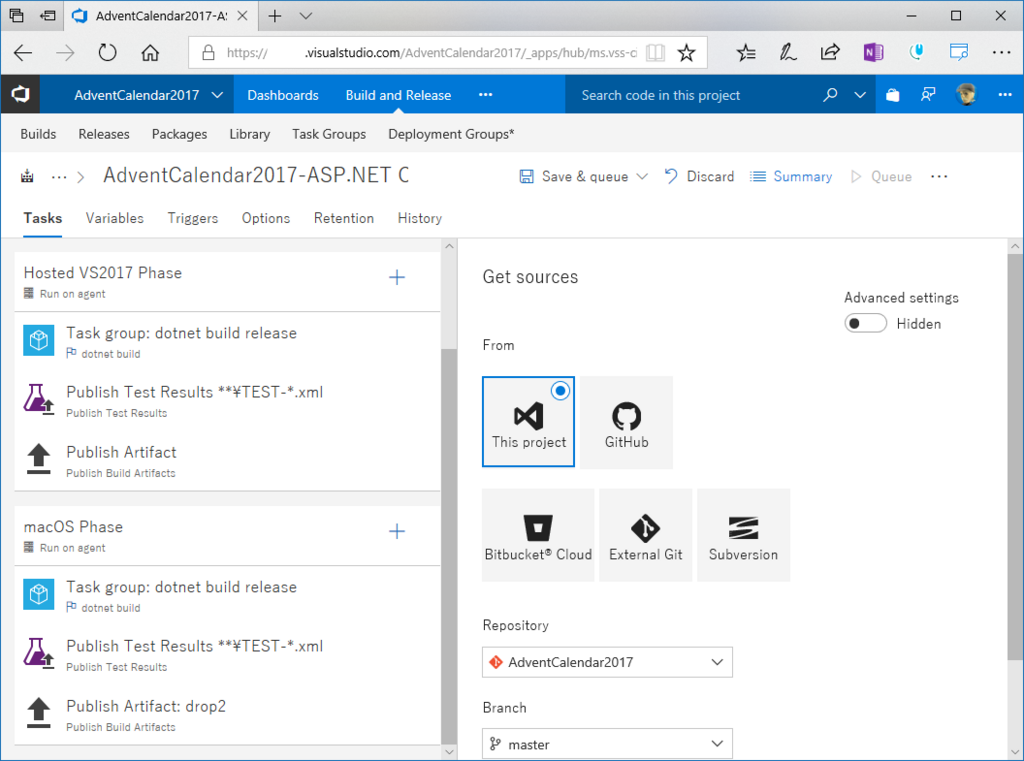Click the browser favorites star icon
The width and height of the screenshot is (1024, 761).
point(686,53)
